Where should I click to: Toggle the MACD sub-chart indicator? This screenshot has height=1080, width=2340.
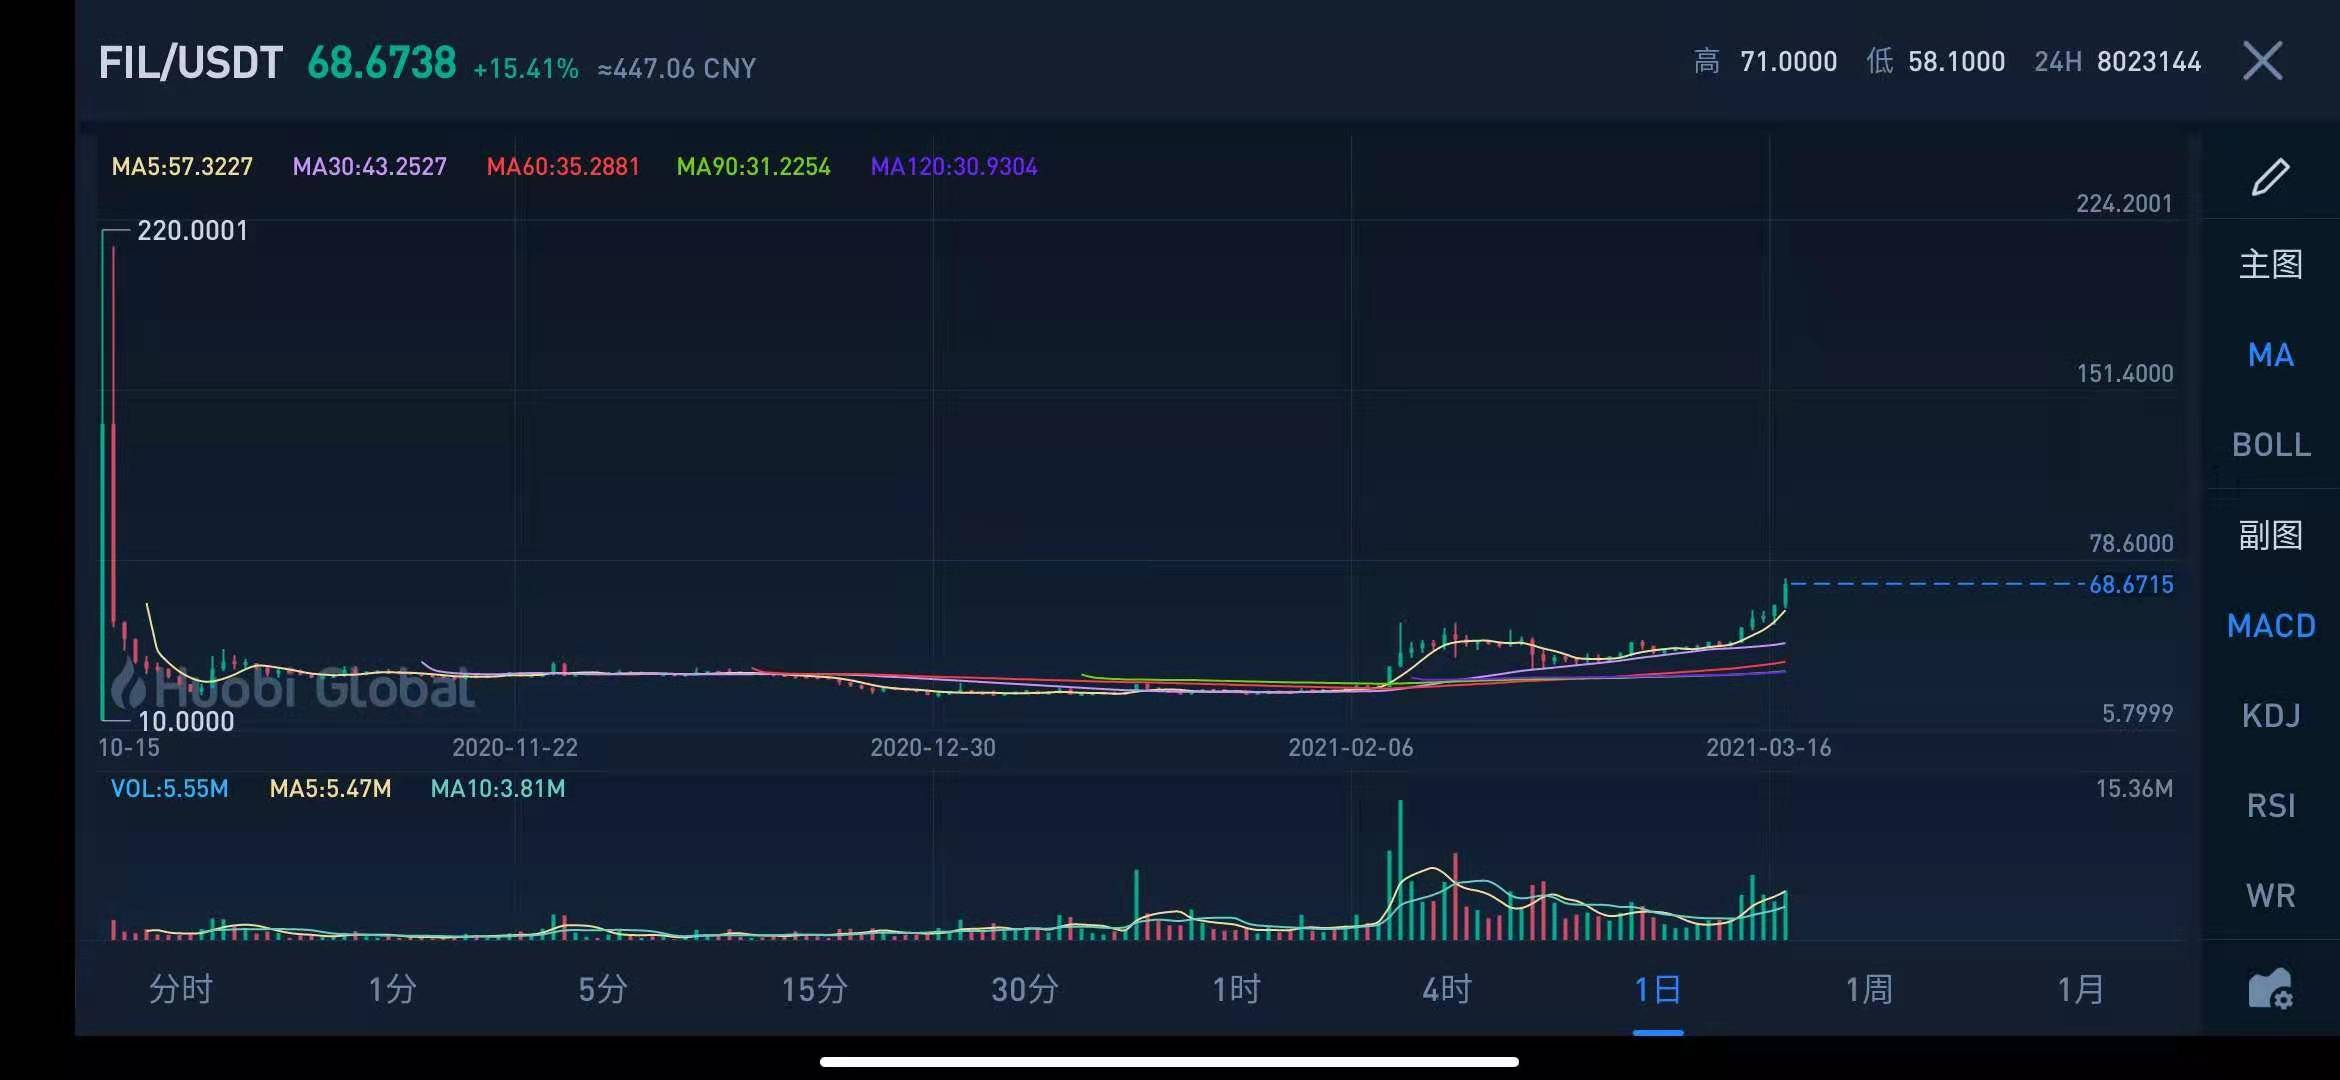coord(2270,626)
